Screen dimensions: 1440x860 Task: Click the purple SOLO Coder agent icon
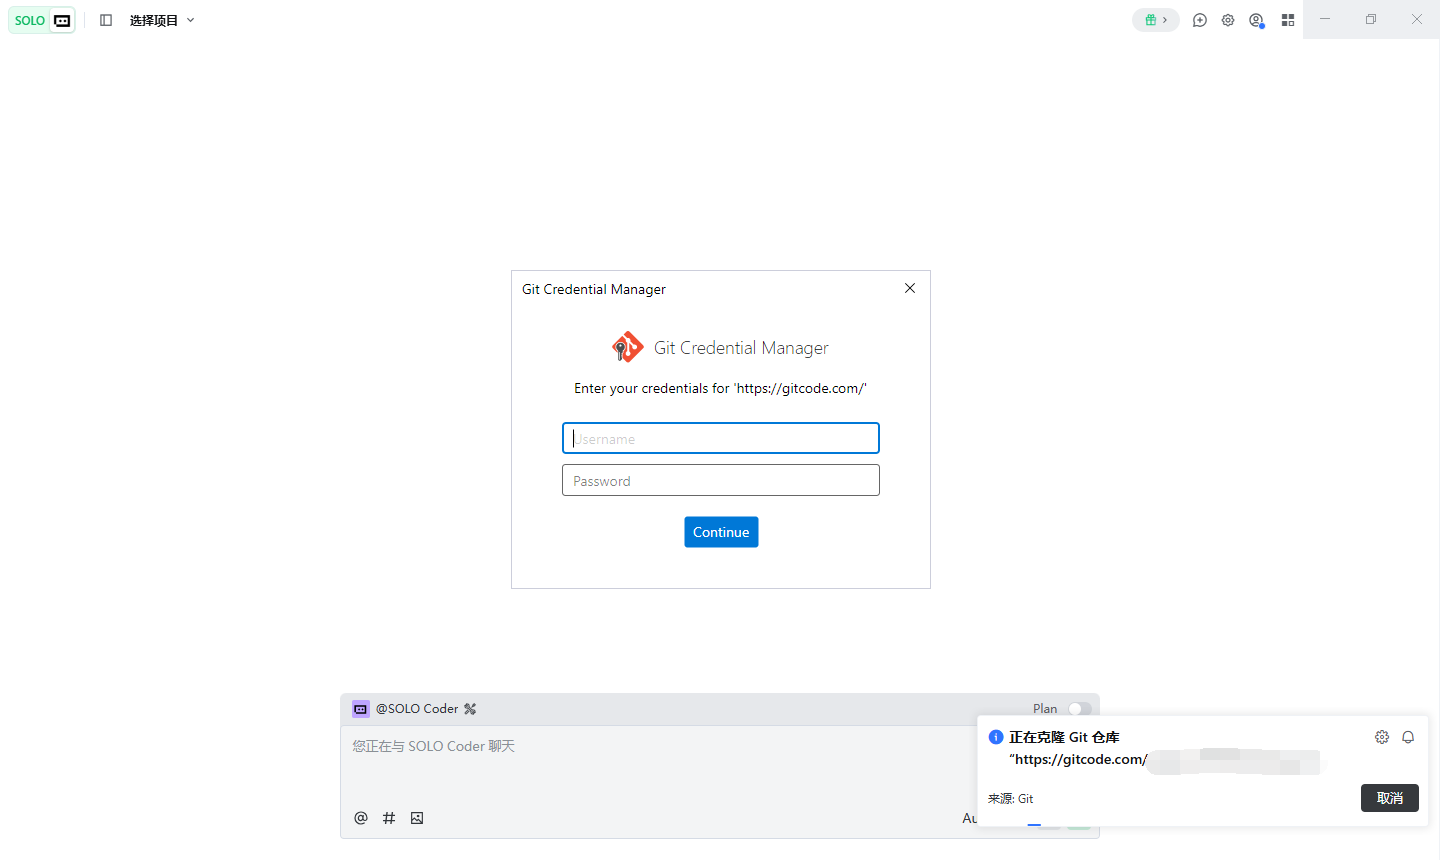point(361,709)
